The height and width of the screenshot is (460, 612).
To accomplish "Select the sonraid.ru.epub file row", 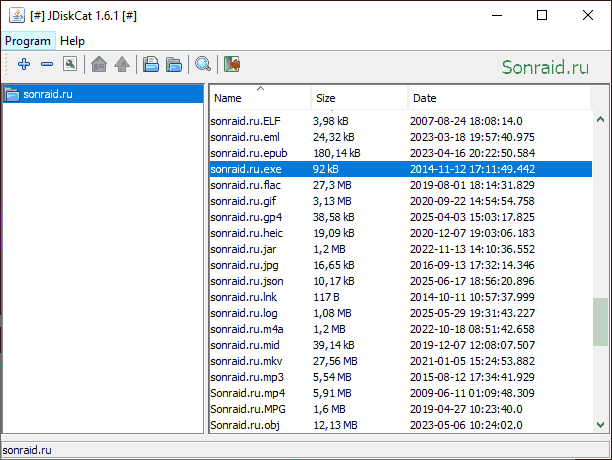I will point(401,153).
